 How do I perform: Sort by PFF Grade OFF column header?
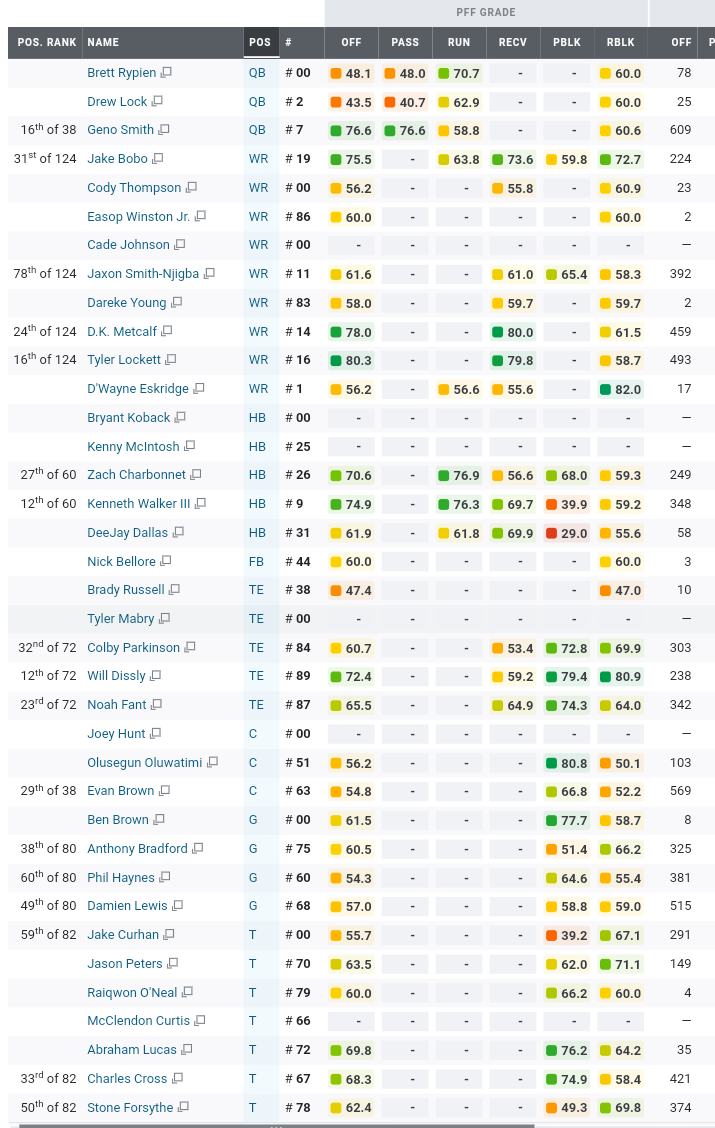(352, 42)
